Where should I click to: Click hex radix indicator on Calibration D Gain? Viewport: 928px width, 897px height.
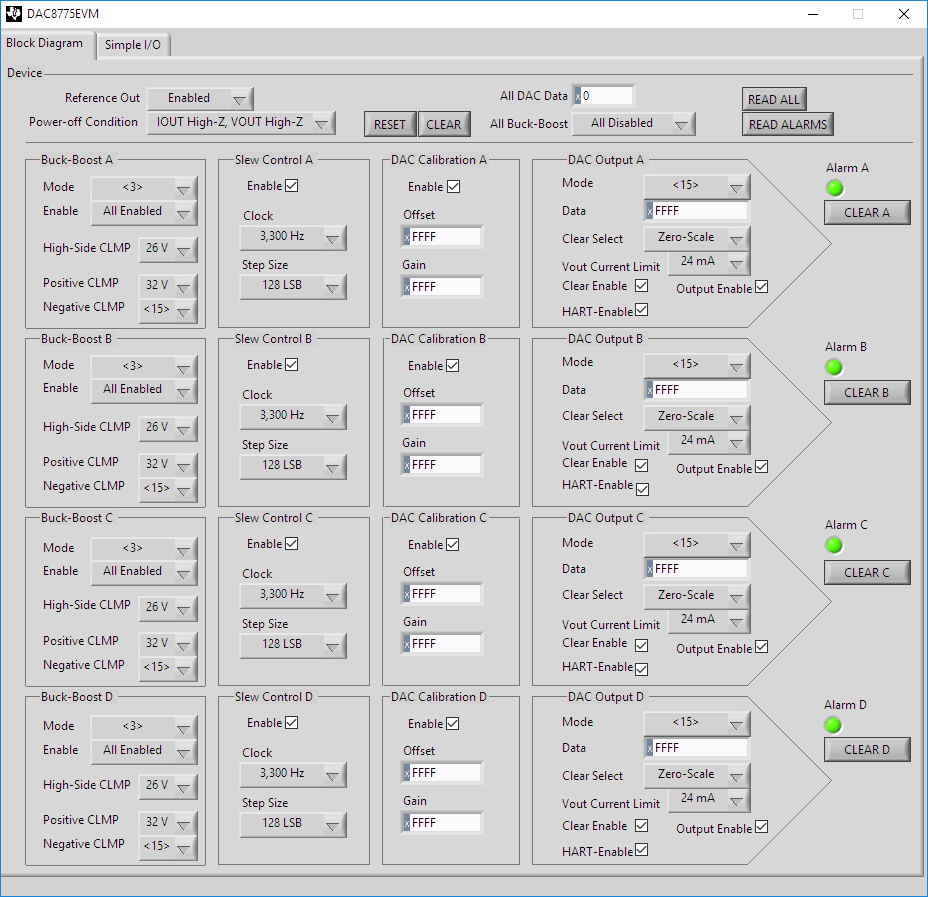(x=407, y=823)
